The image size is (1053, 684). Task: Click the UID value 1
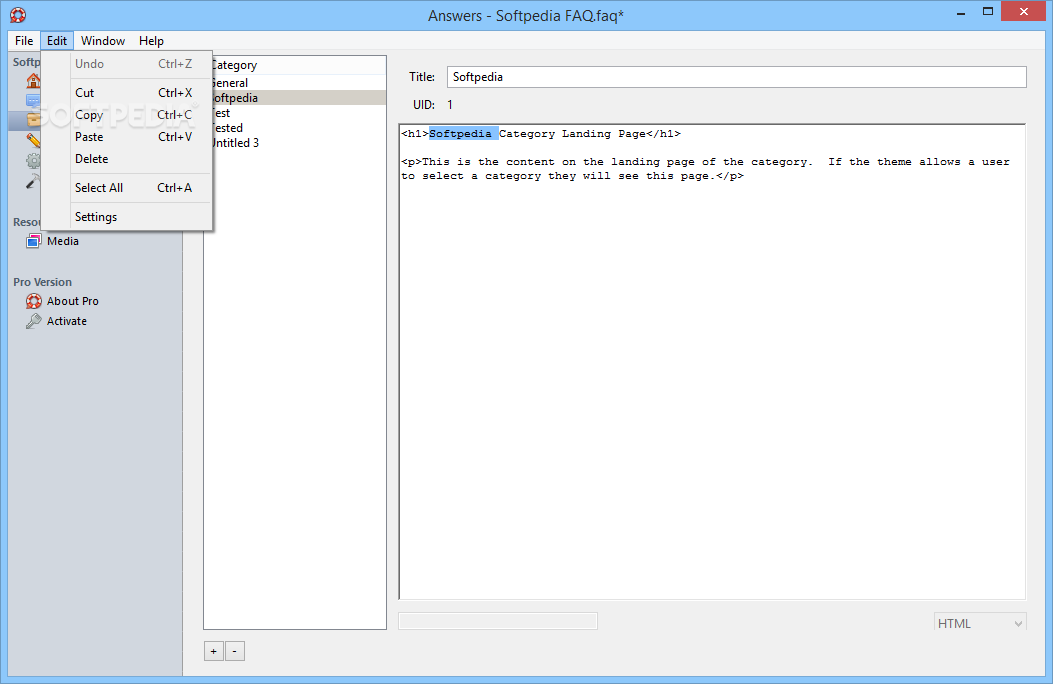[450, 105]
